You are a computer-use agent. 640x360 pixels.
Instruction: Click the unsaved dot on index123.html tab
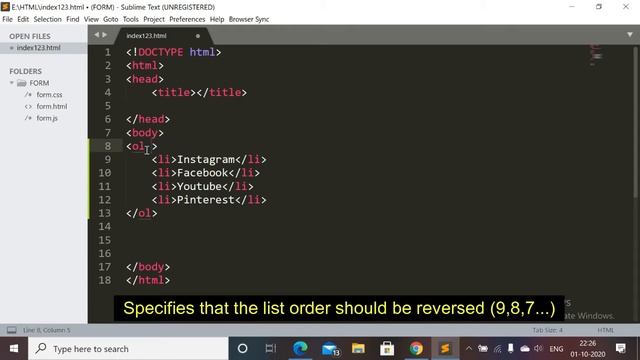[x=198, y=36]
